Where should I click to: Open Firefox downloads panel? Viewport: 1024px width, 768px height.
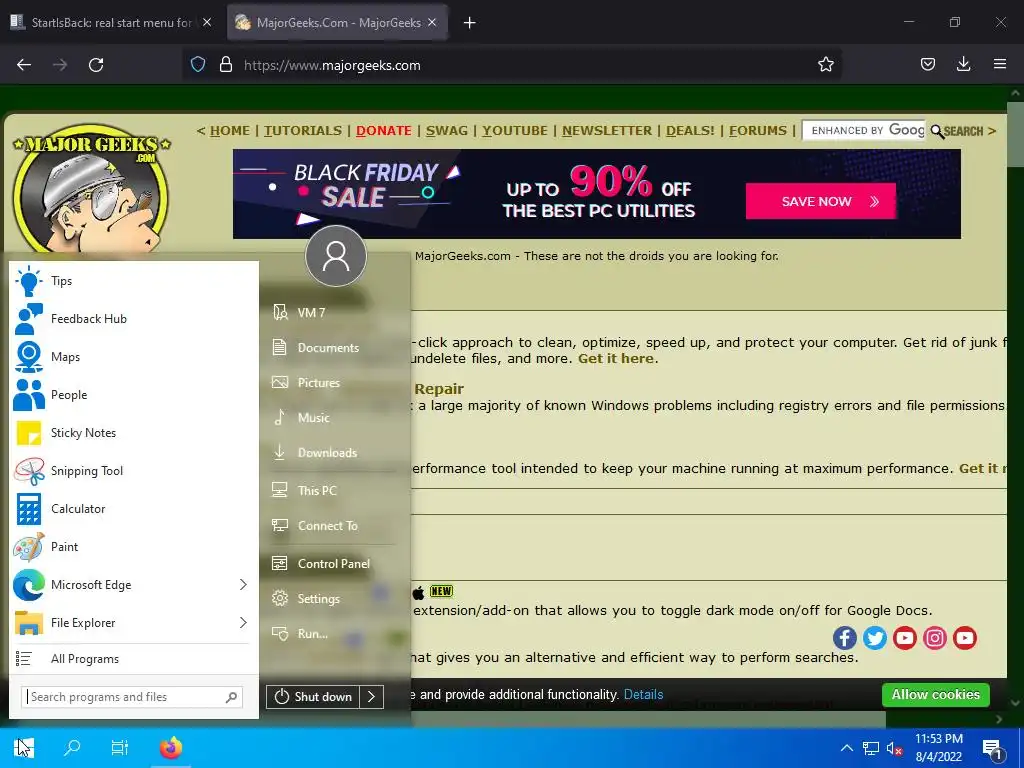click(x=963, y=65)
